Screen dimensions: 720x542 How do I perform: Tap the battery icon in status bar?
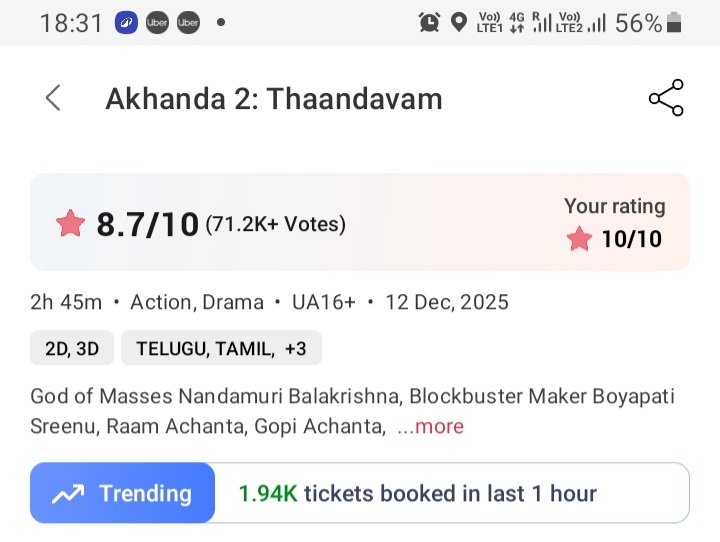tap(676, 22)
